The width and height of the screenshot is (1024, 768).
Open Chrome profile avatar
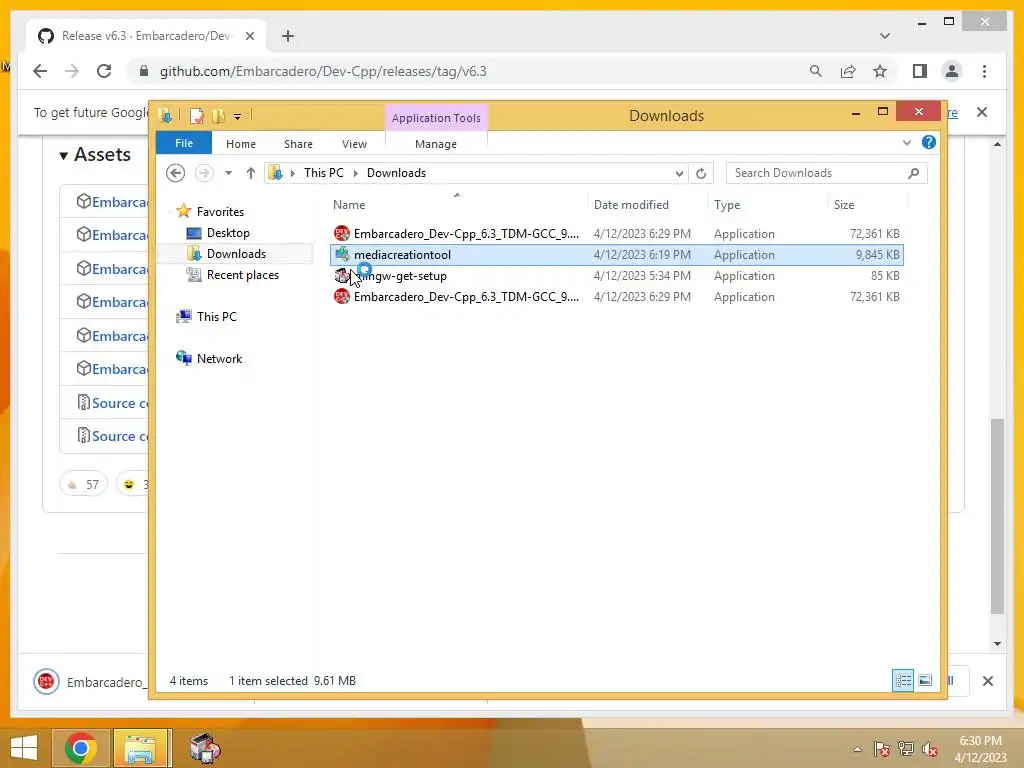[x=952, y=71]
